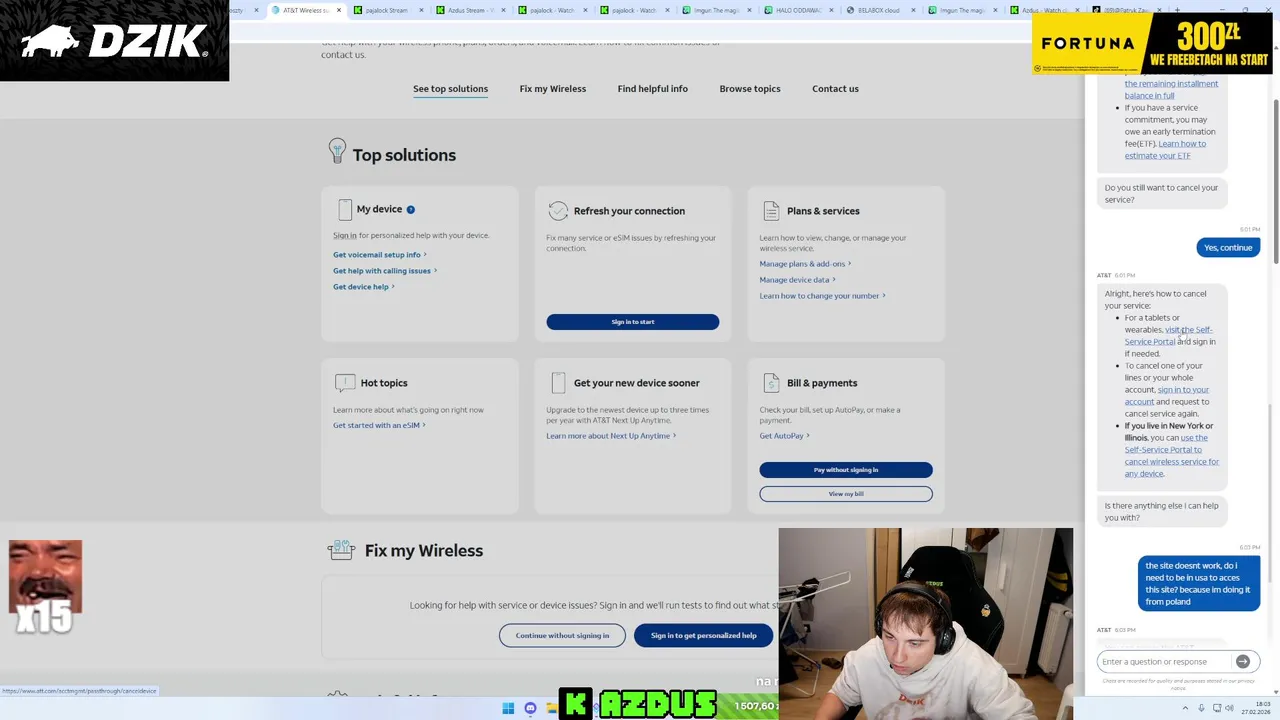Viewport: 1280px width, 720px height.
Task: Open Learn how to change your number
Action: click(822, 296)
